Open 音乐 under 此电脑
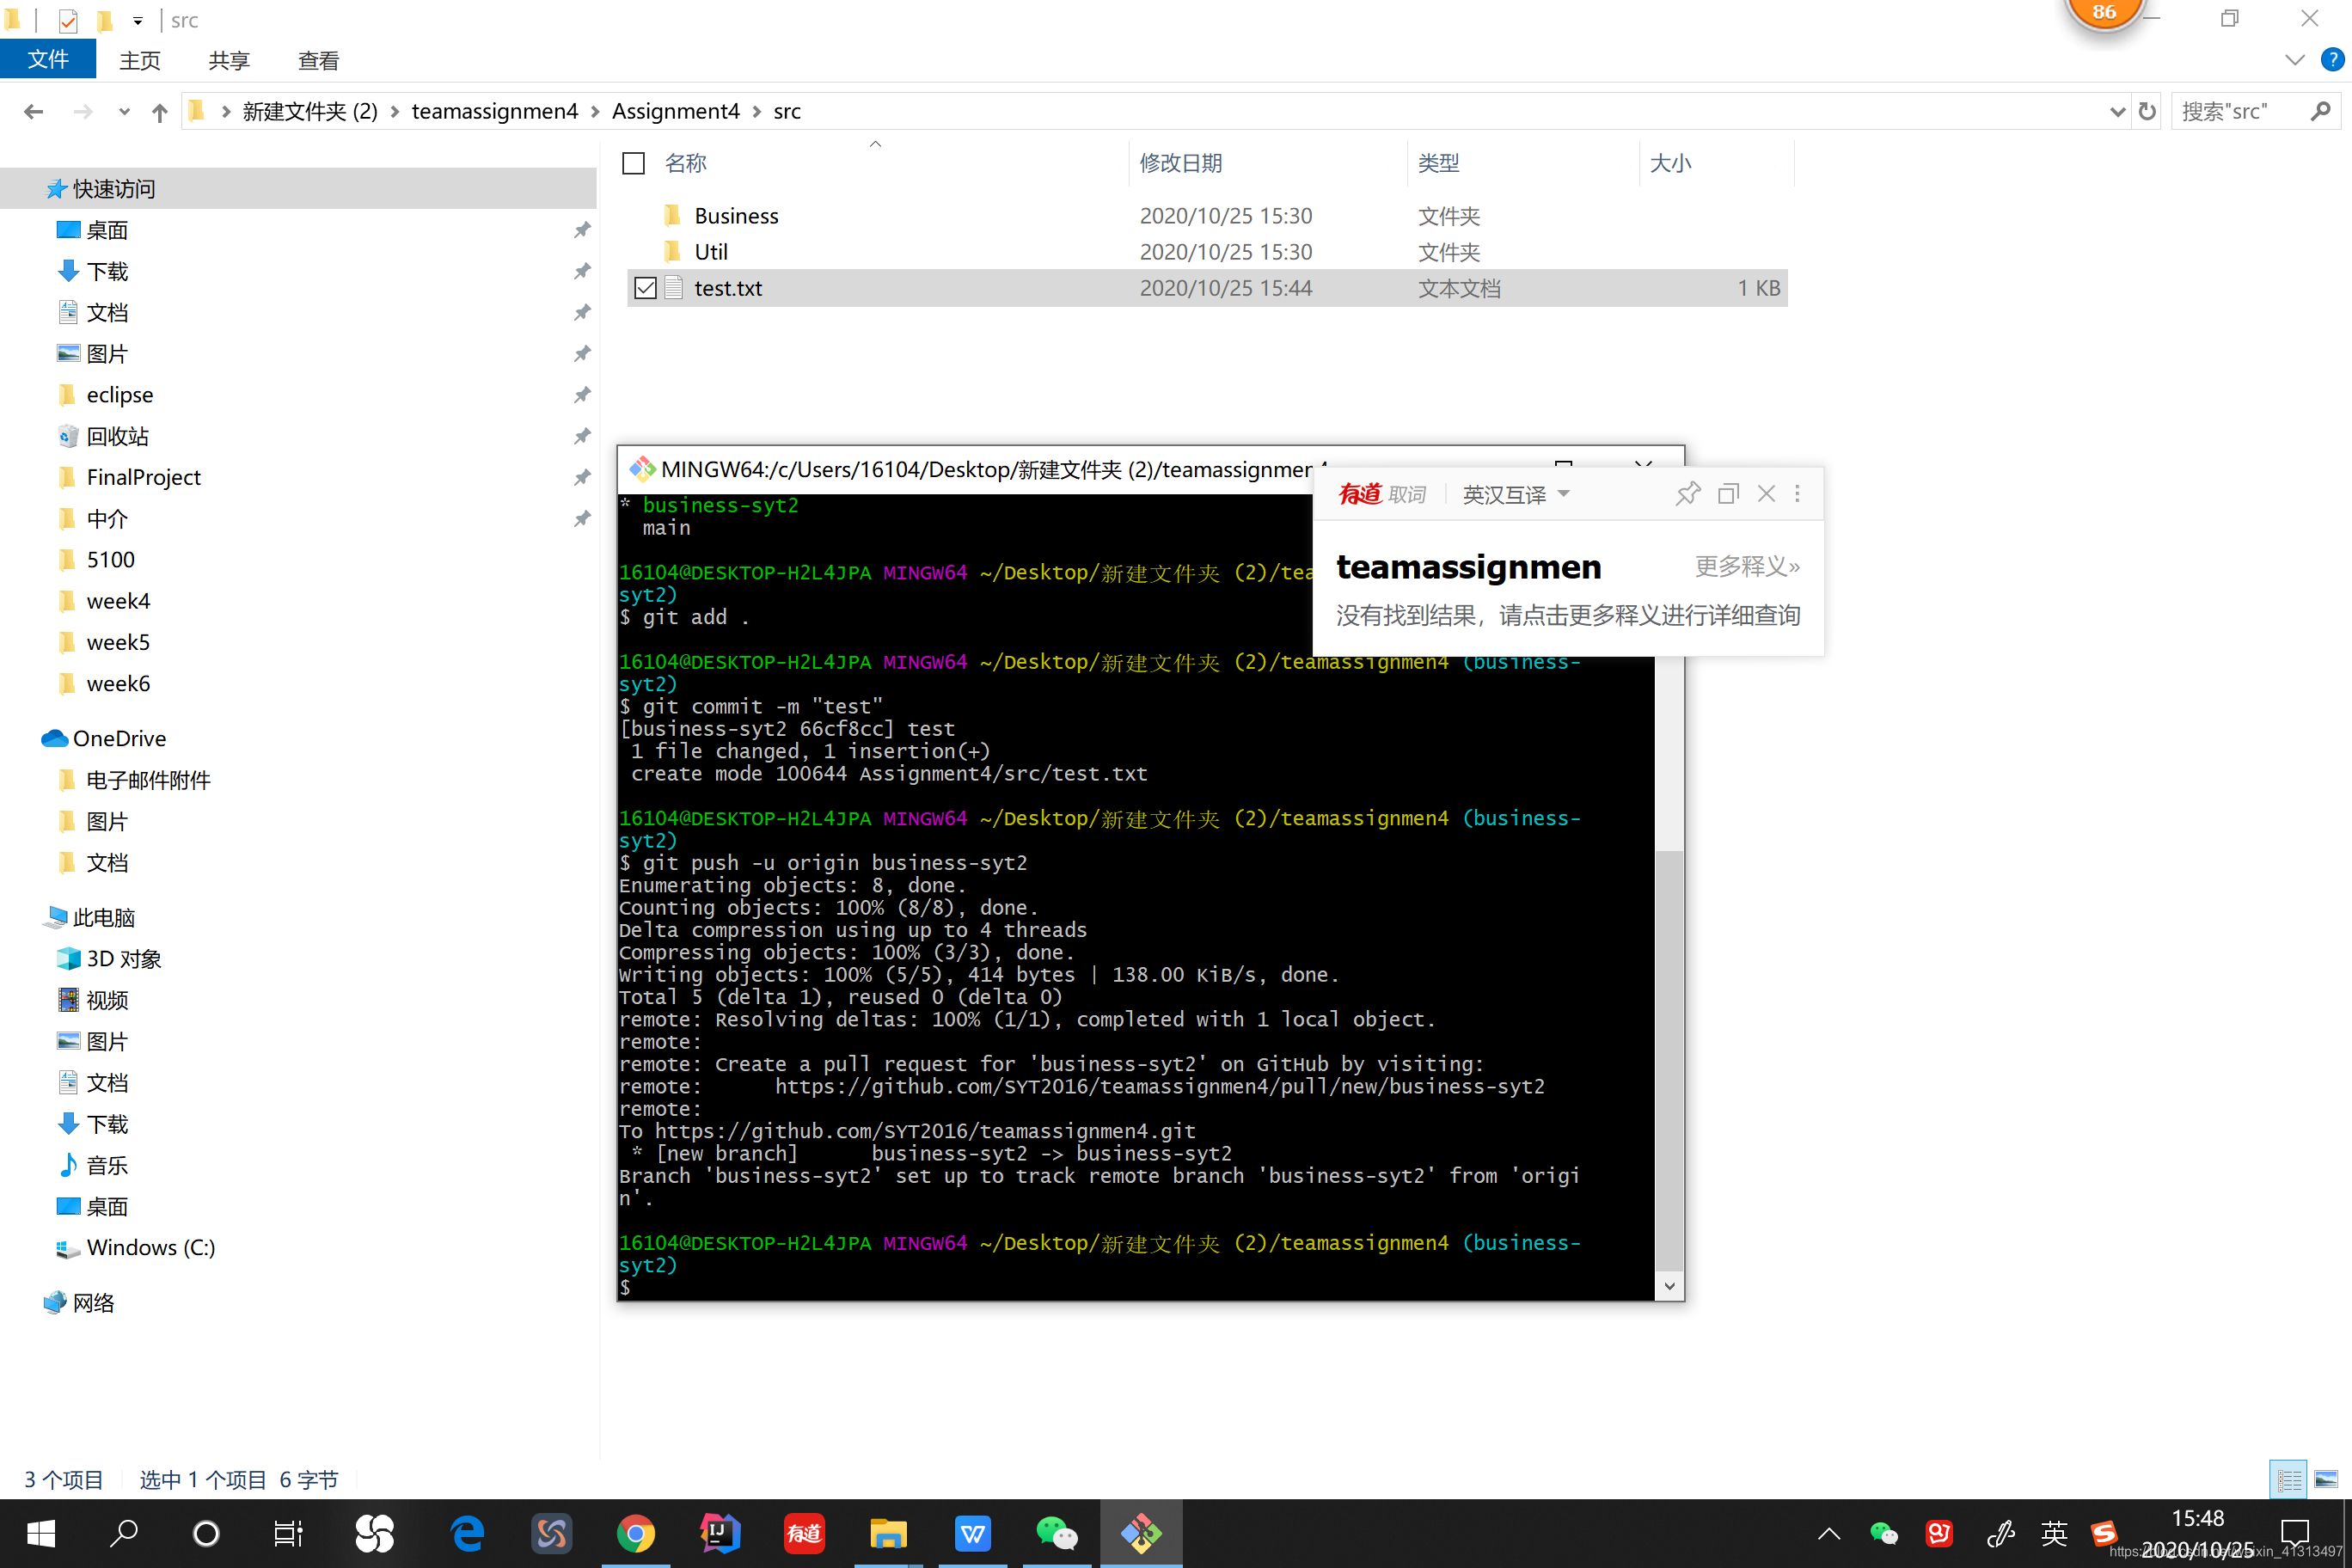This screenshot has height=1568, width=2352. point(107,1165)
